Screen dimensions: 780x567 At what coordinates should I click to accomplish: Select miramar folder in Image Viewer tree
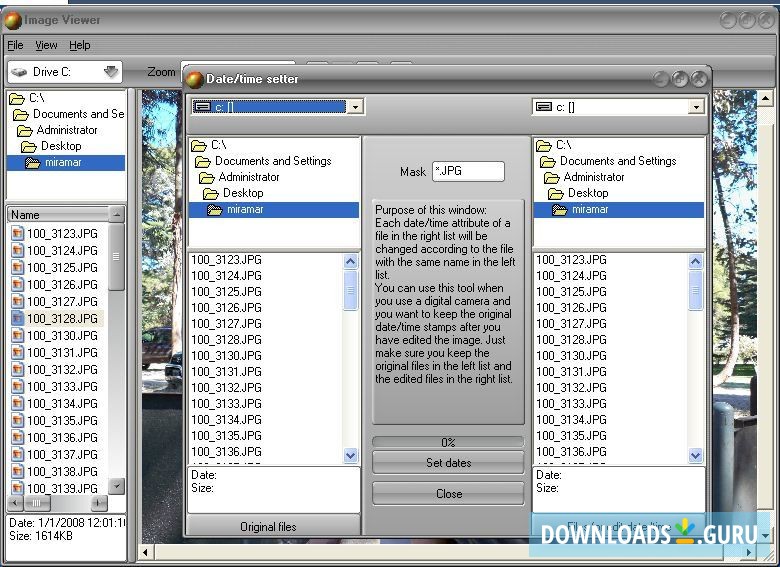coord(66,163)
